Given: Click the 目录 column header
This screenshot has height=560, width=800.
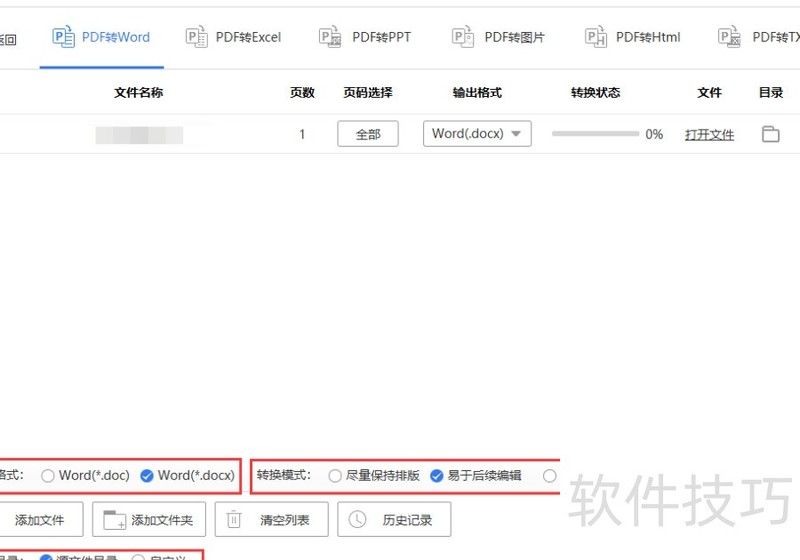Looking at the screenshot, I should click(x=771, y=92).
